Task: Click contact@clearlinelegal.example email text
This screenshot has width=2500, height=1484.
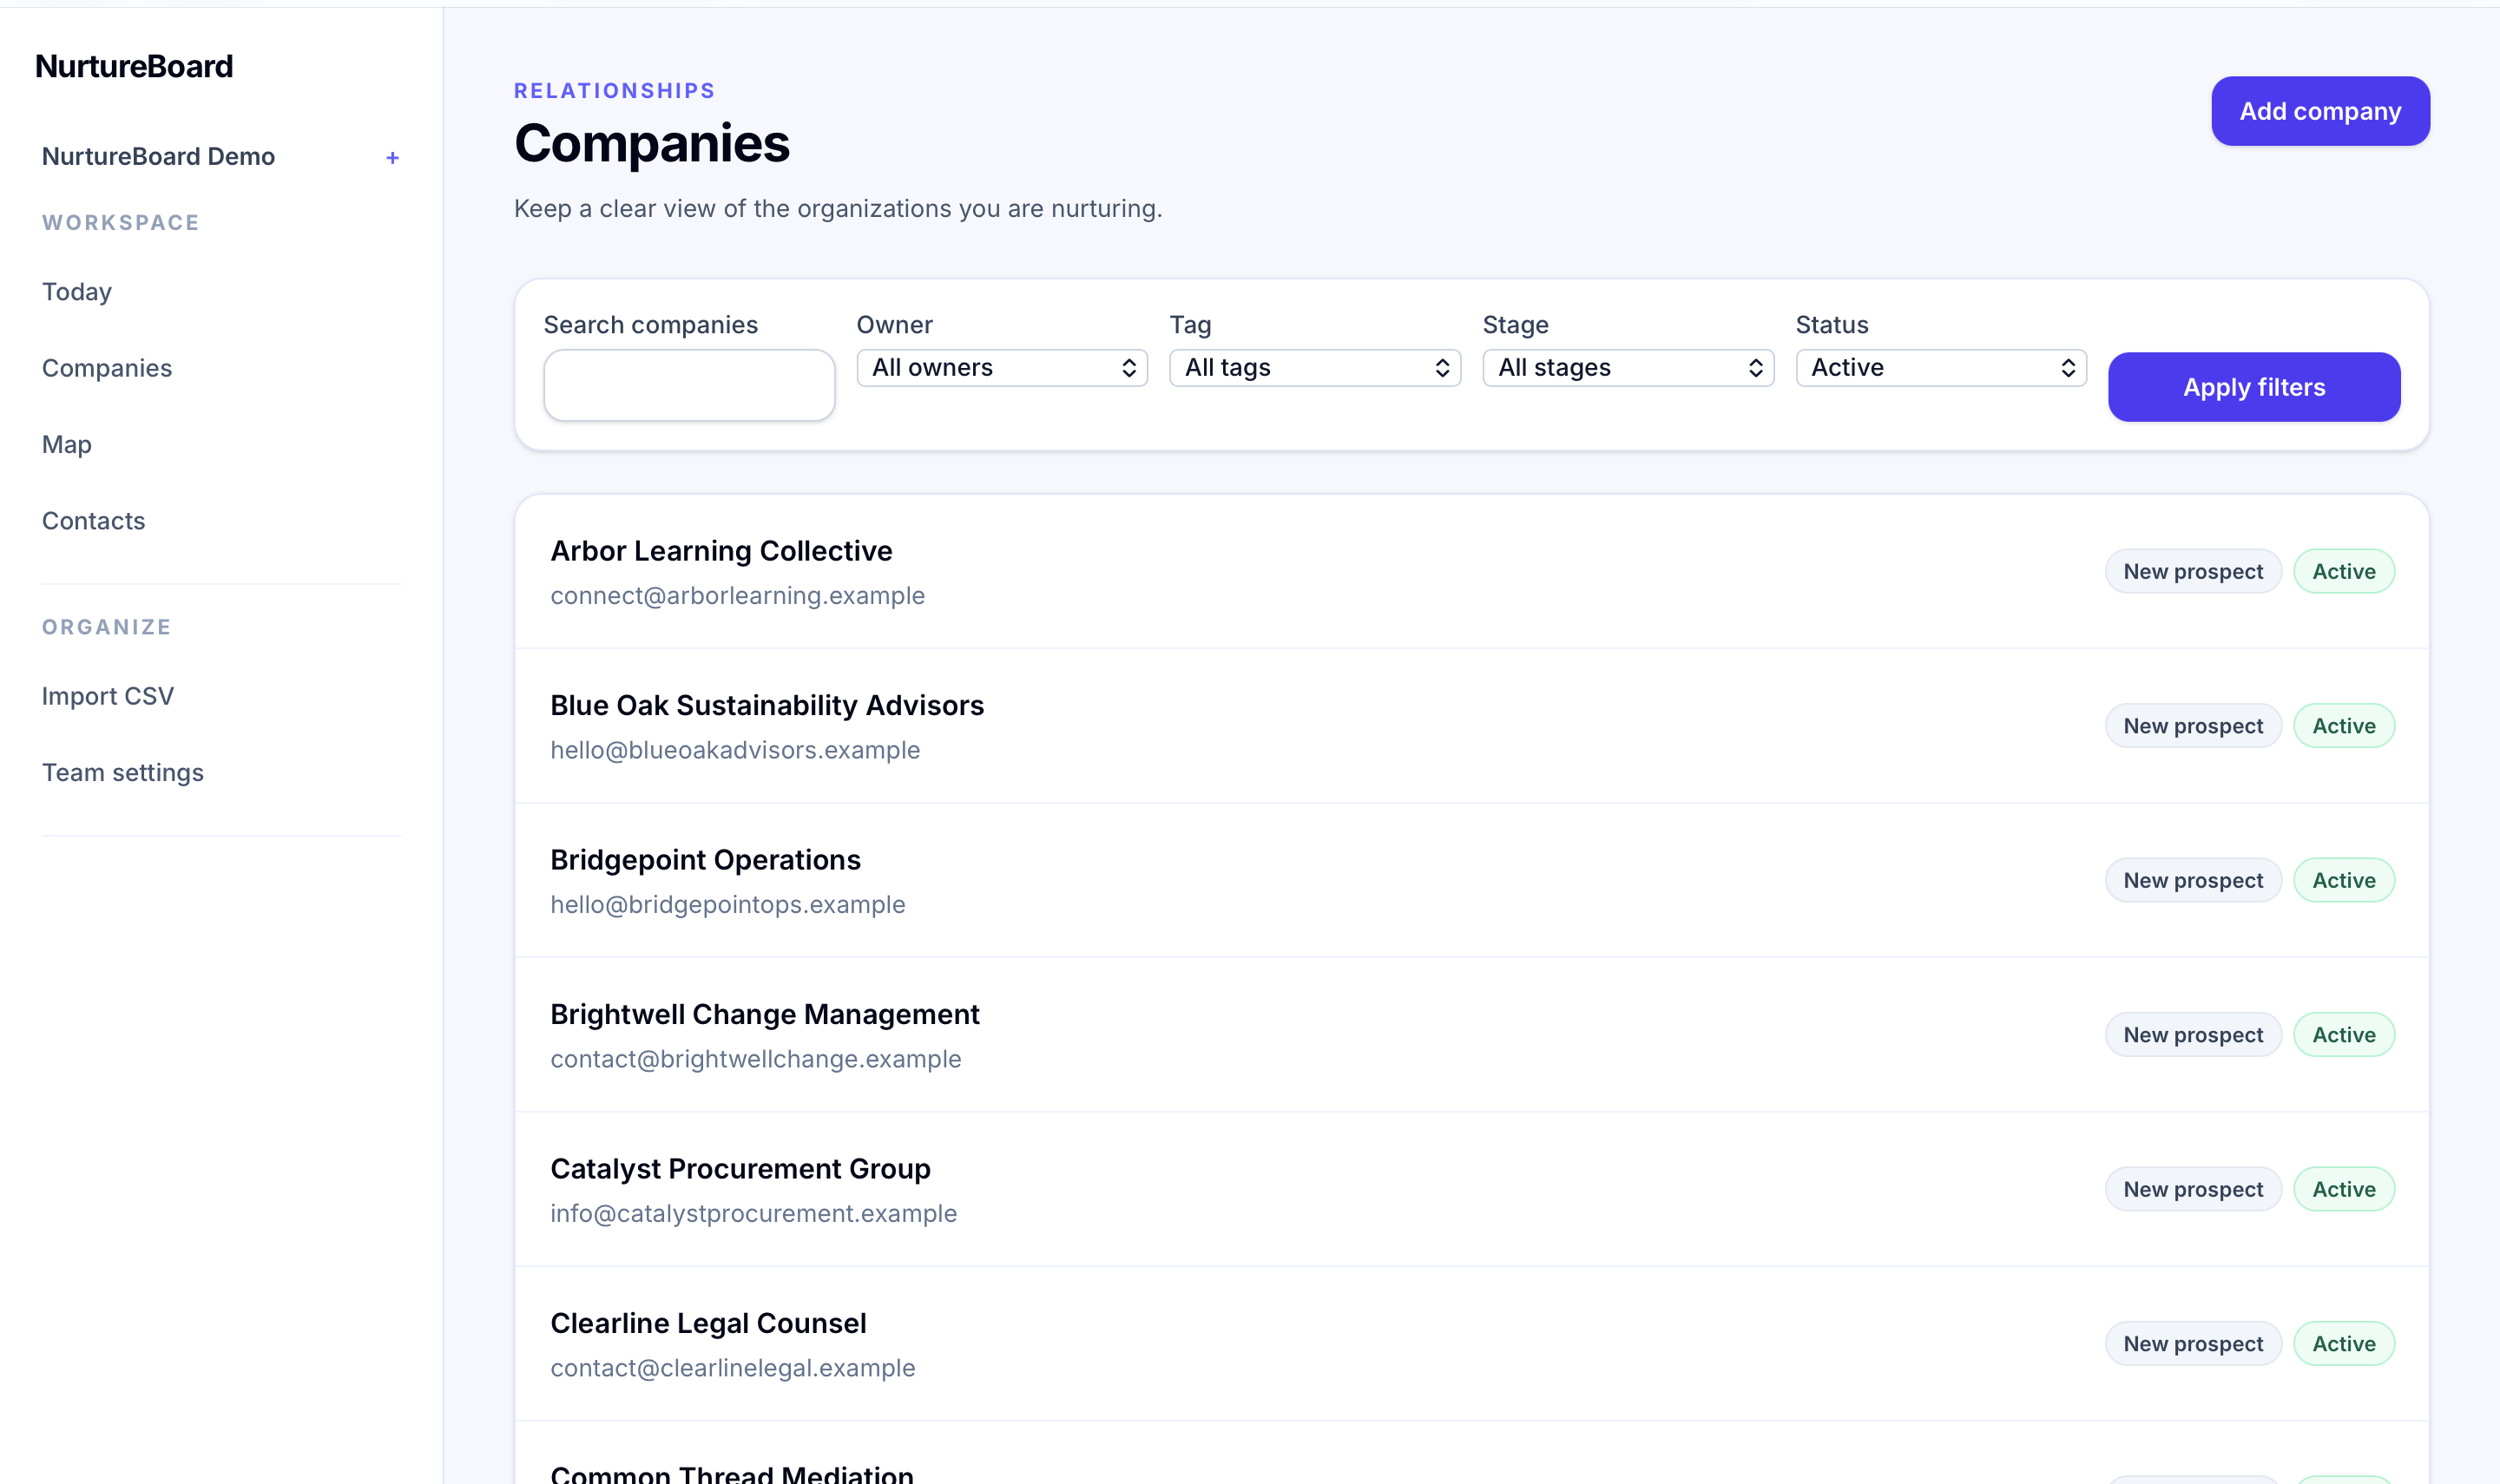Action: pos(733,1368)
